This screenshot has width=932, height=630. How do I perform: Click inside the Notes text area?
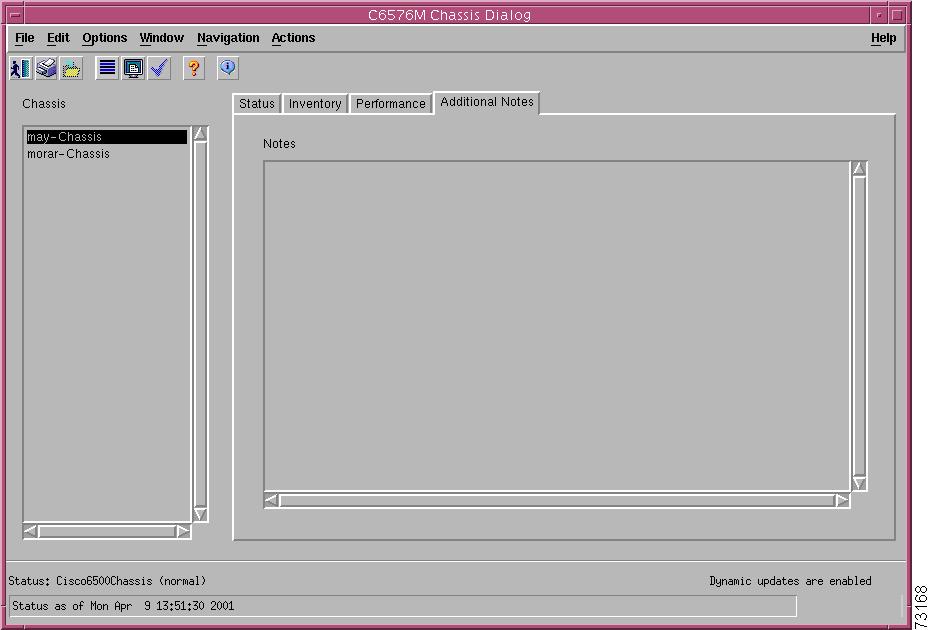557,326
